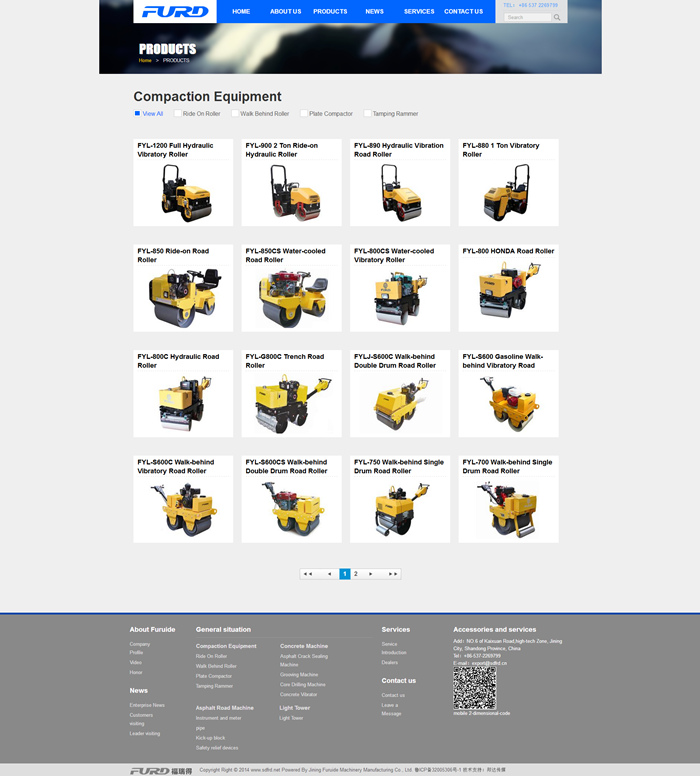700x776 pixels.
Task: Open FYL-850CS Water-cooled Road Roller image
Action: coord(292,298)
